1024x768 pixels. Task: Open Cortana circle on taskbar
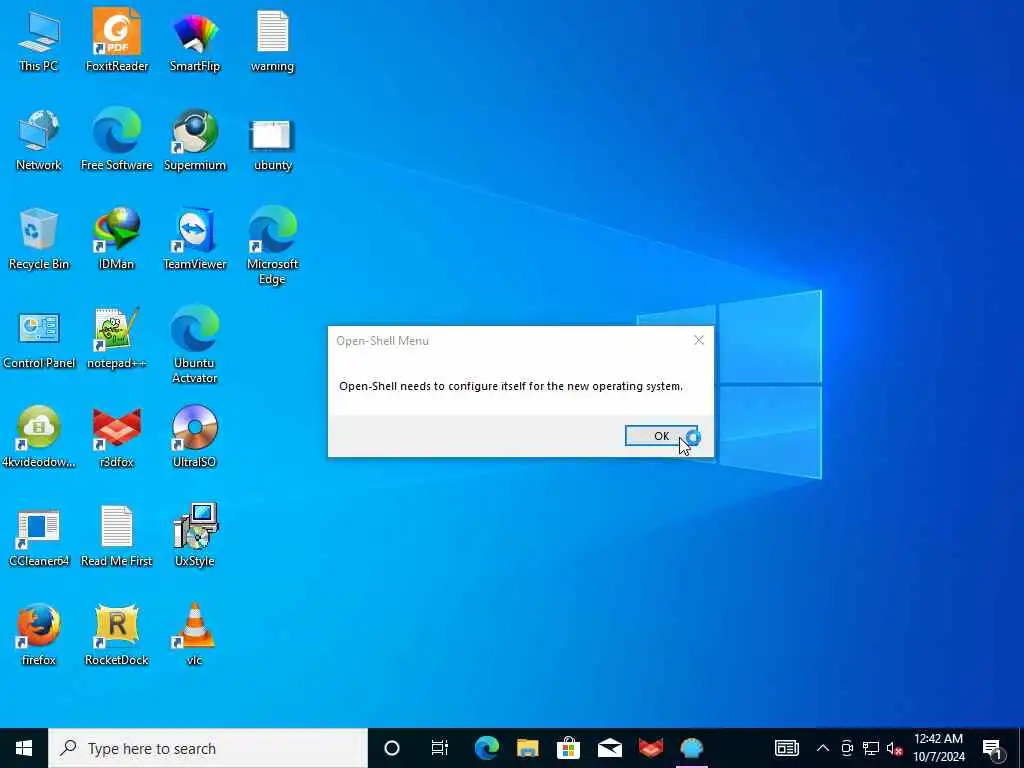(x=392, y=748)
